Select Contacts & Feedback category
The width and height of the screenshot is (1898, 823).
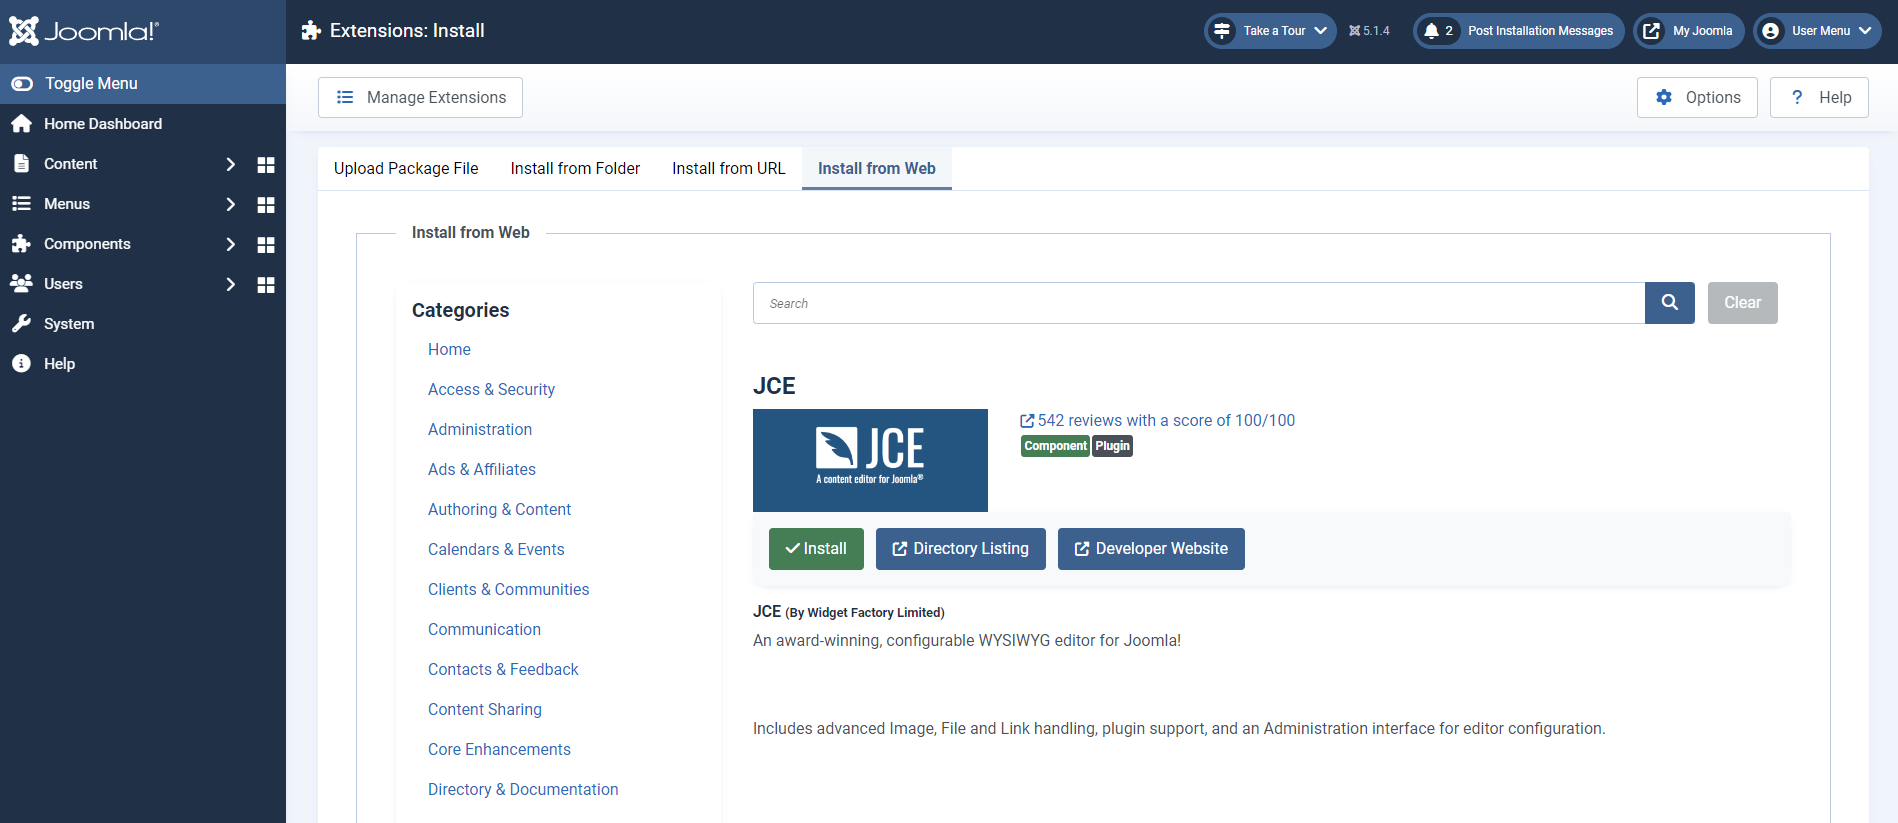[503, 669]
